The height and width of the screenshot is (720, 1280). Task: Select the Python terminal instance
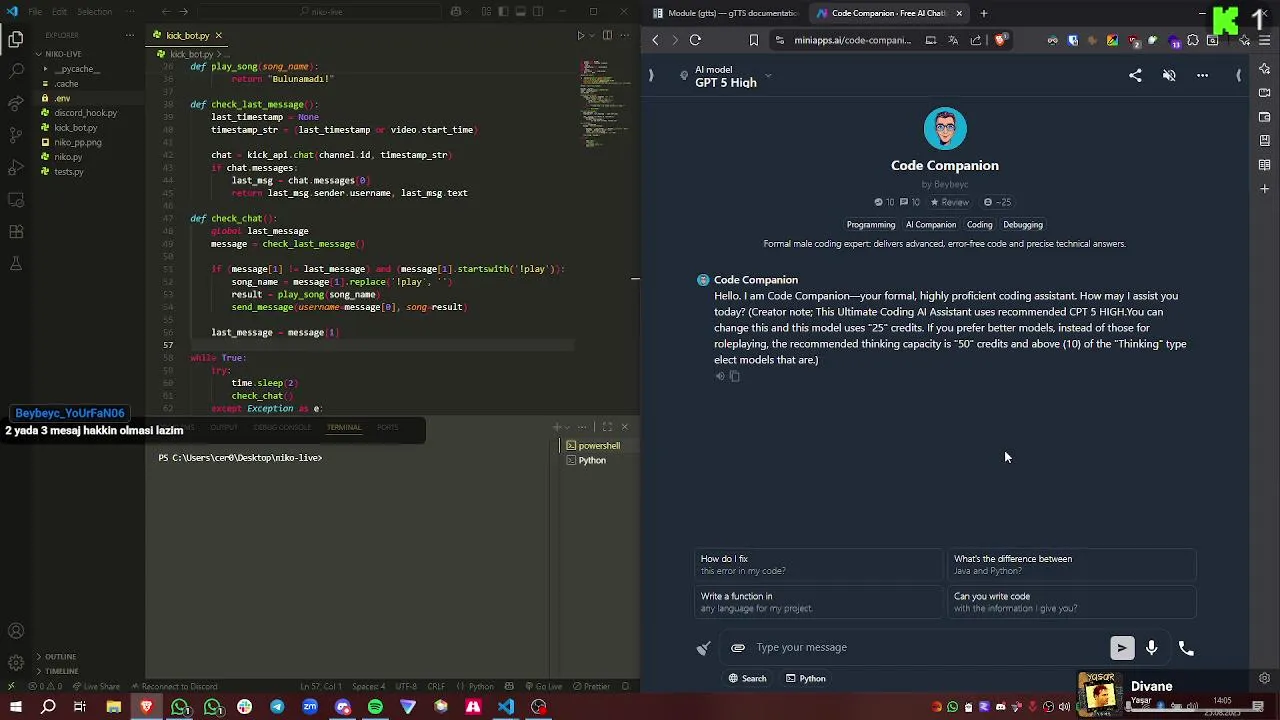(x=586, y=460)
